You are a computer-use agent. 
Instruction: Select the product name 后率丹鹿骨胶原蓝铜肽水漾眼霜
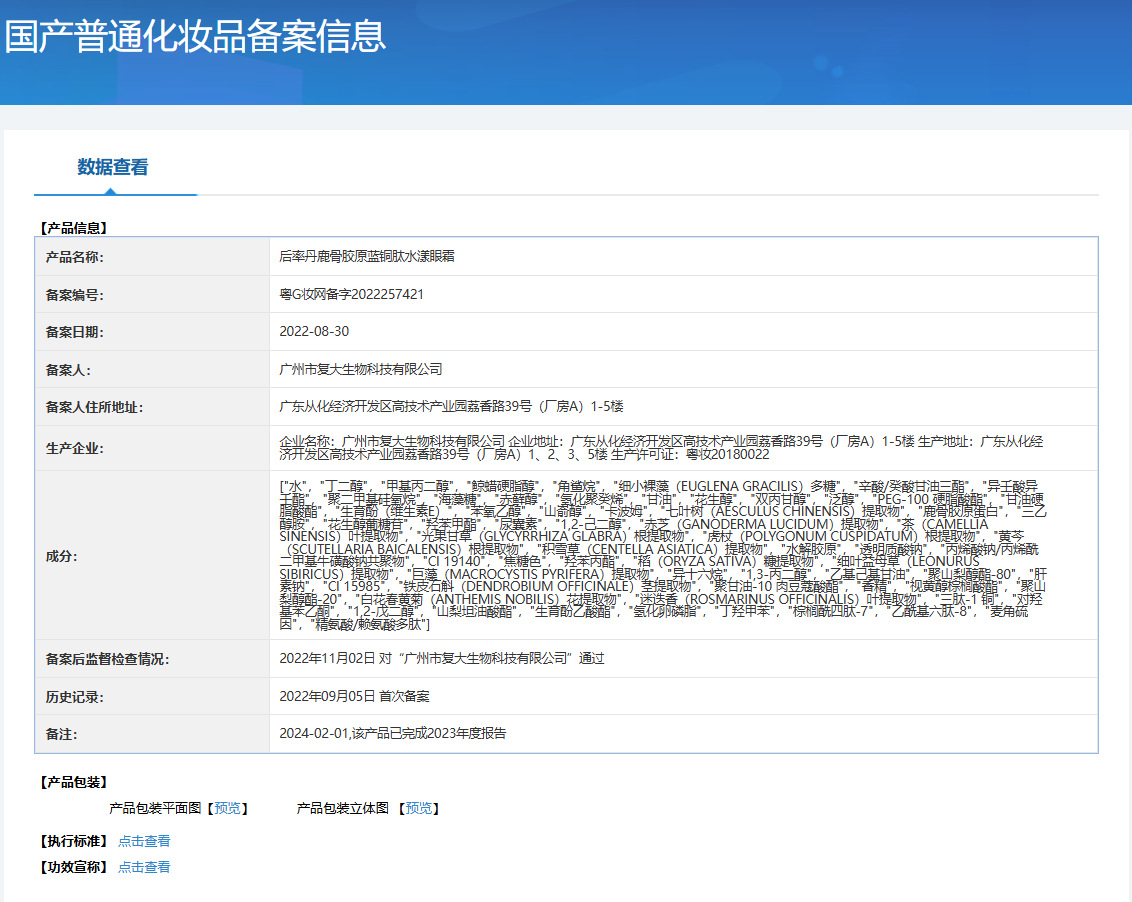pos(367,257)
